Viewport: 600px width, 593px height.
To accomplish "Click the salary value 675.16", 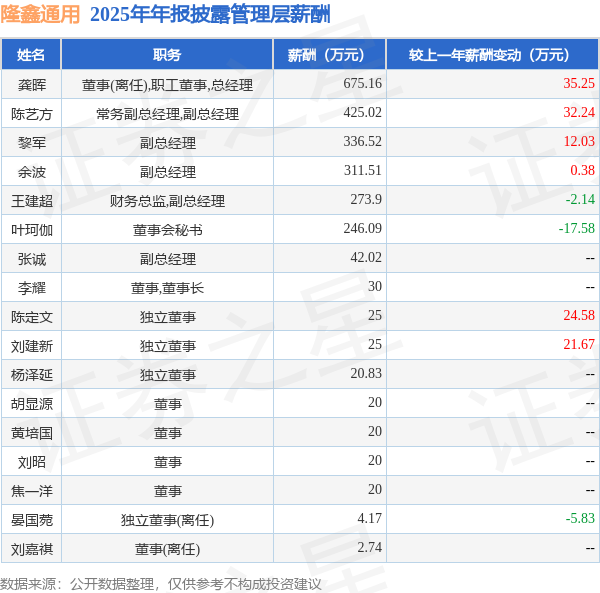I will pos(362,83).
